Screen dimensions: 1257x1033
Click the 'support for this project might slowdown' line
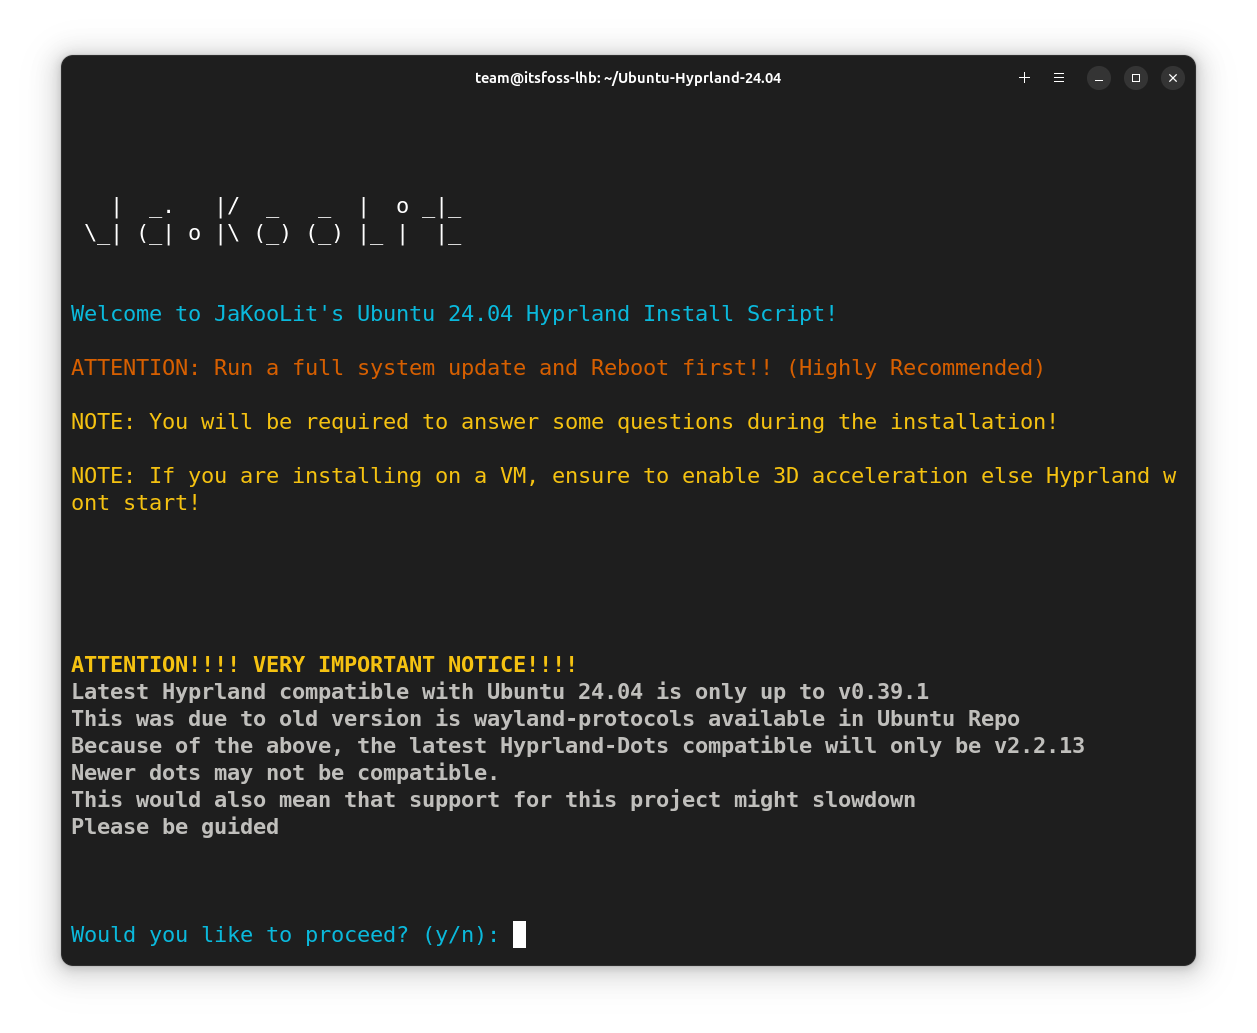click(492, 799)
